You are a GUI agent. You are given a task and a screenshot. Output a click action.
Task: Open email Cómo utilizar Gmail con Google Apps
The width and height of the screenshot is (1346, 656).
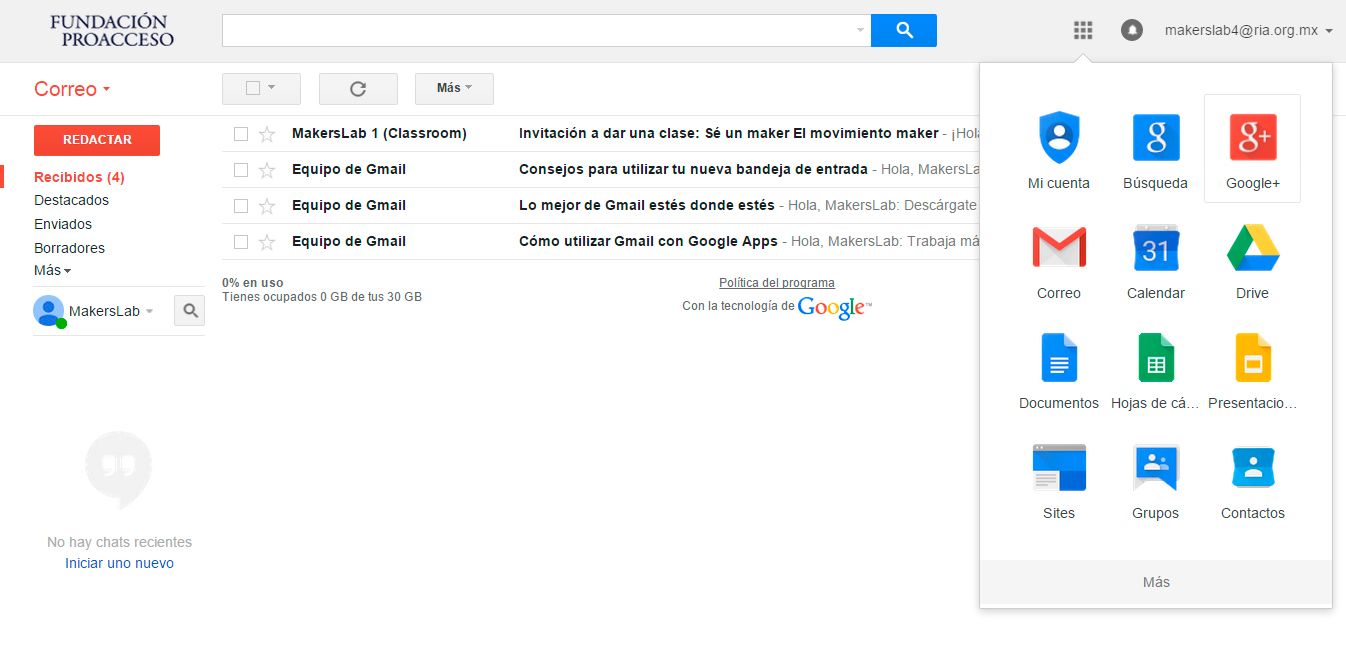coord(648,241)
